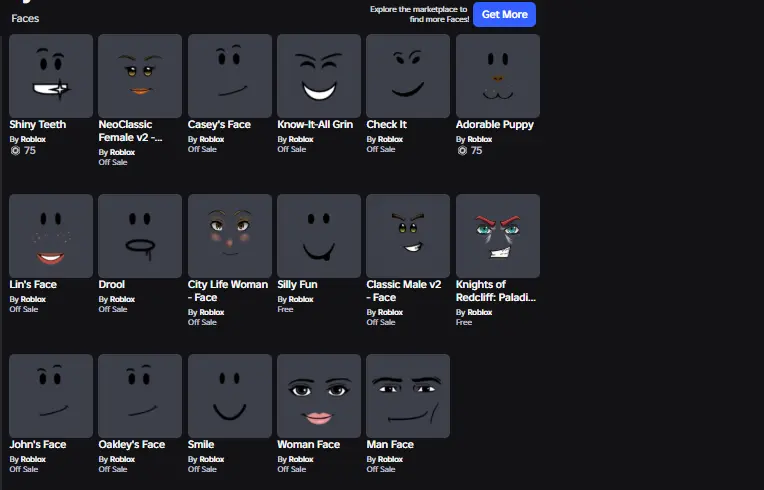Click the Get More button
Screen dimensions: 764x490
click(x=504, y=14)
